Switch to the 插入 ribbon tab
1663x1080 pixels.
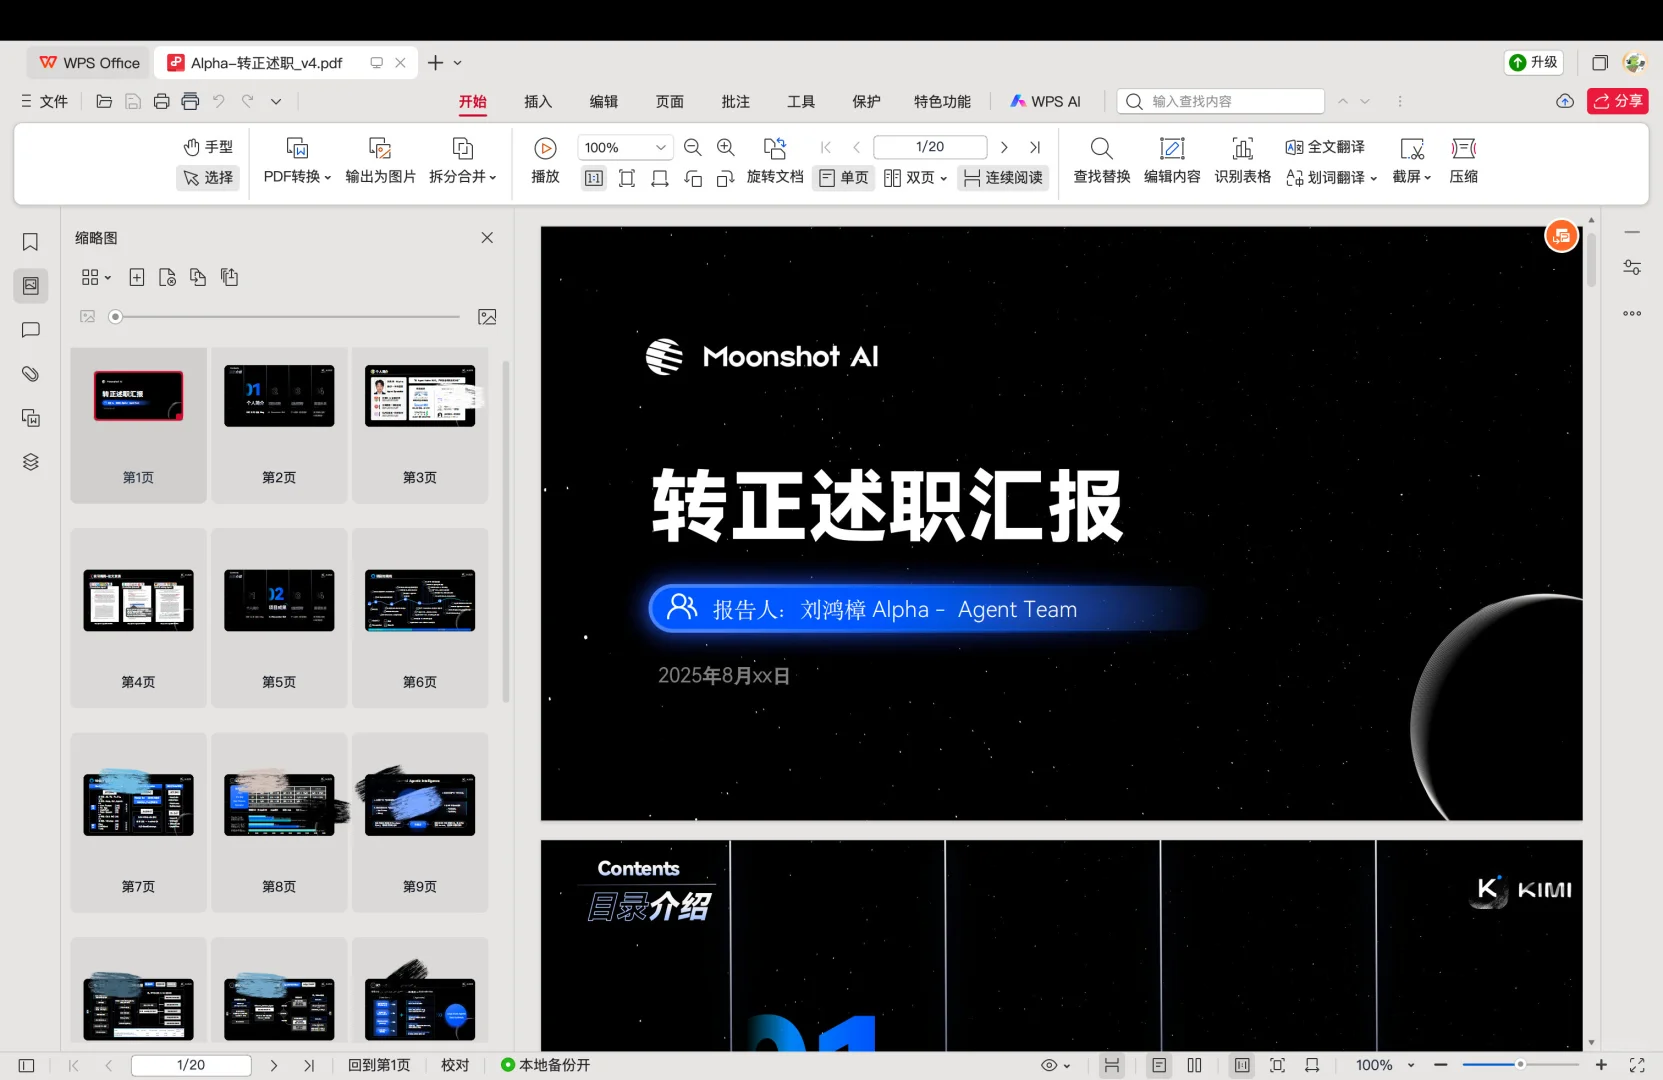(x=538, y=101)
